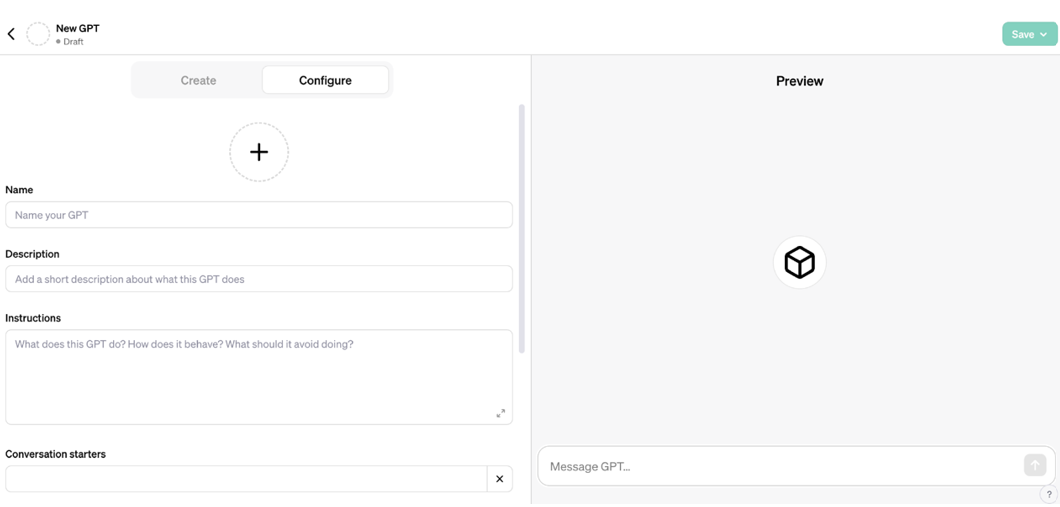Select the Configure tab

pos(325,80)
